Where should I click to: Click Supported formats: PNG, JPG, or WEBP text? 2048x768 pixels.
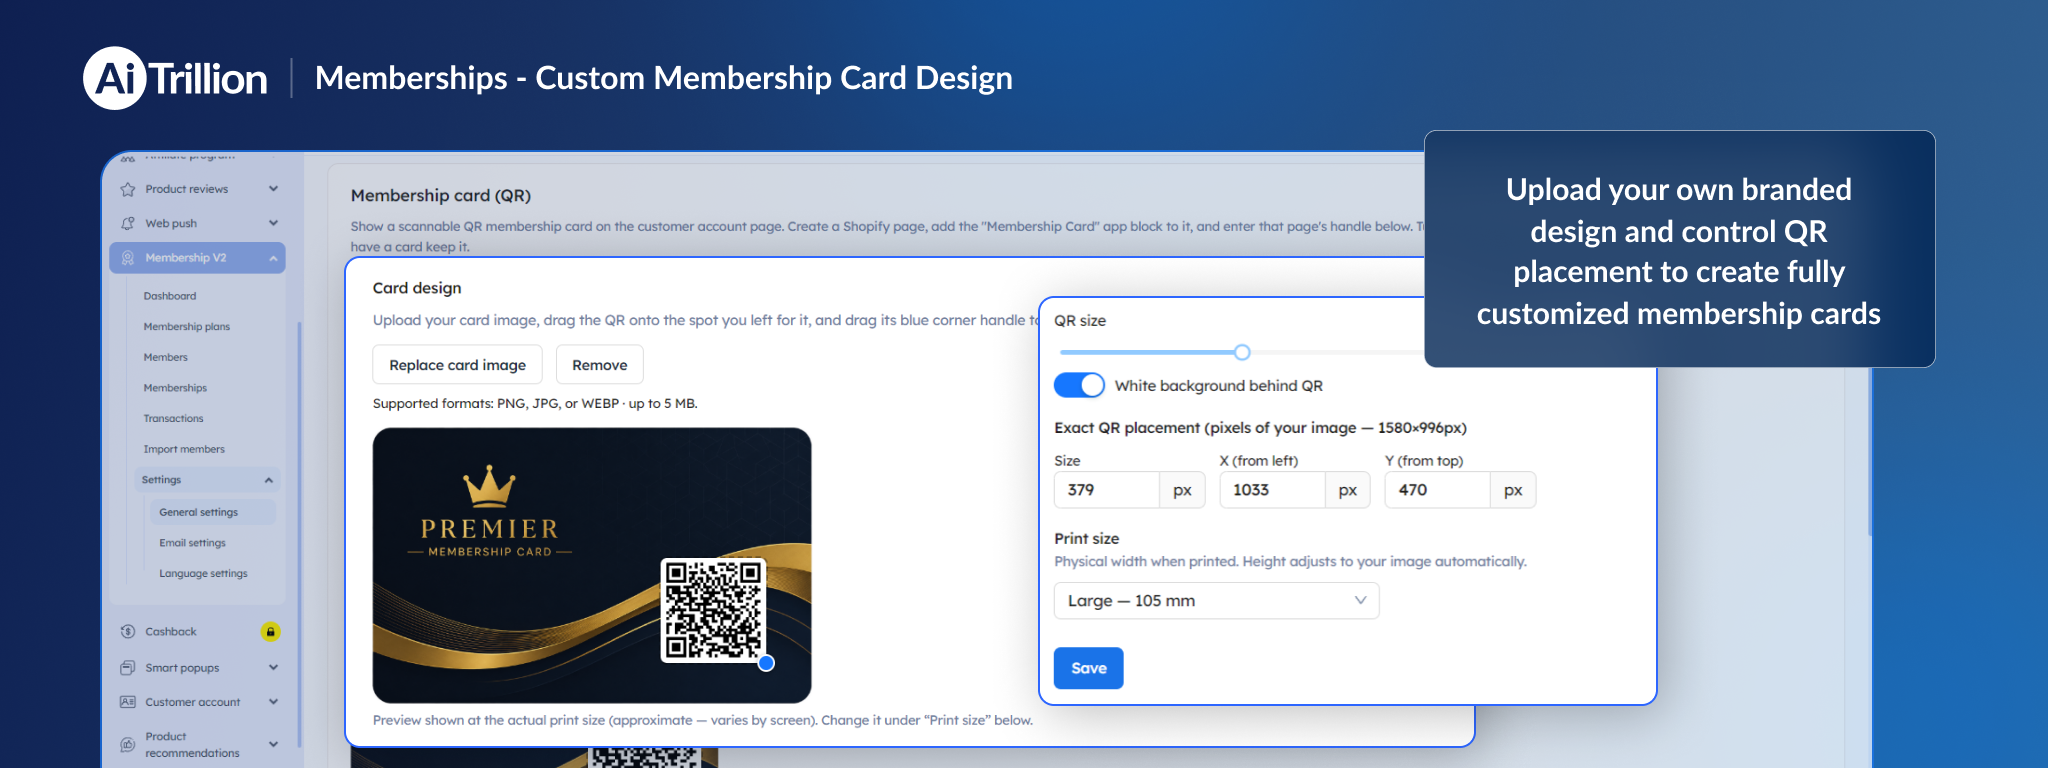(x=535, y=404)
